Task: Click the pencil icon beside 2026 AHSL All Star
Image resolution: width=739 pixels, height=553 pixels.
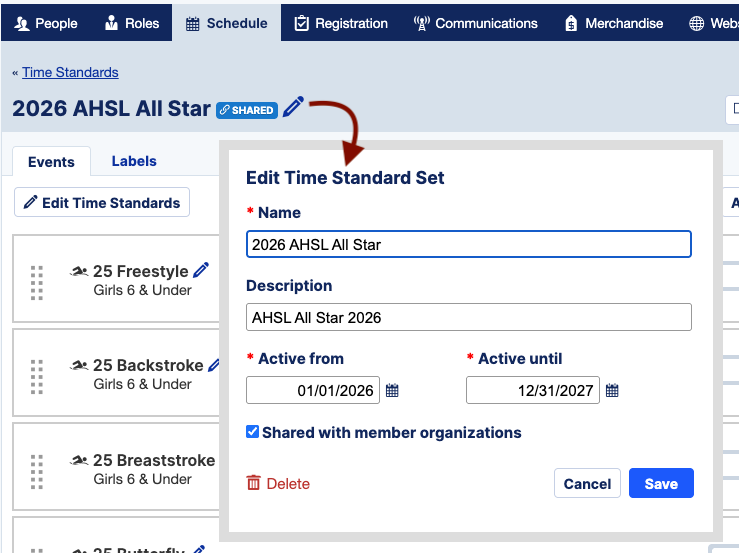Action: (x=293, y=107)
